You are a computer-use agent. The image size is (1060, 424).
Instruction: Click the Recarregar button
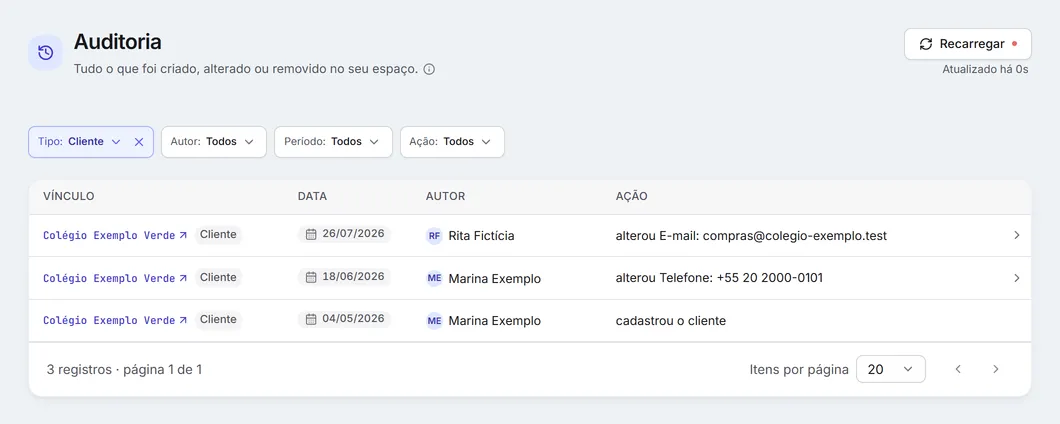[967, 44]
